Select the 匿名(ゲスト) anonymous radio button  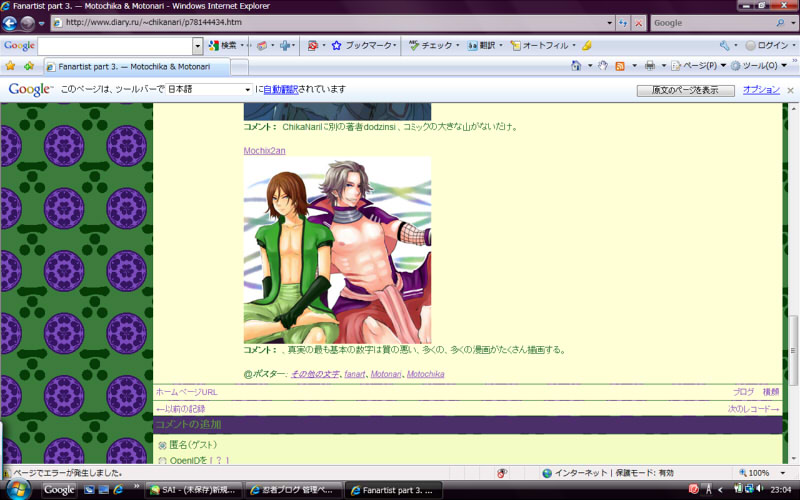(x=162, y=445)
